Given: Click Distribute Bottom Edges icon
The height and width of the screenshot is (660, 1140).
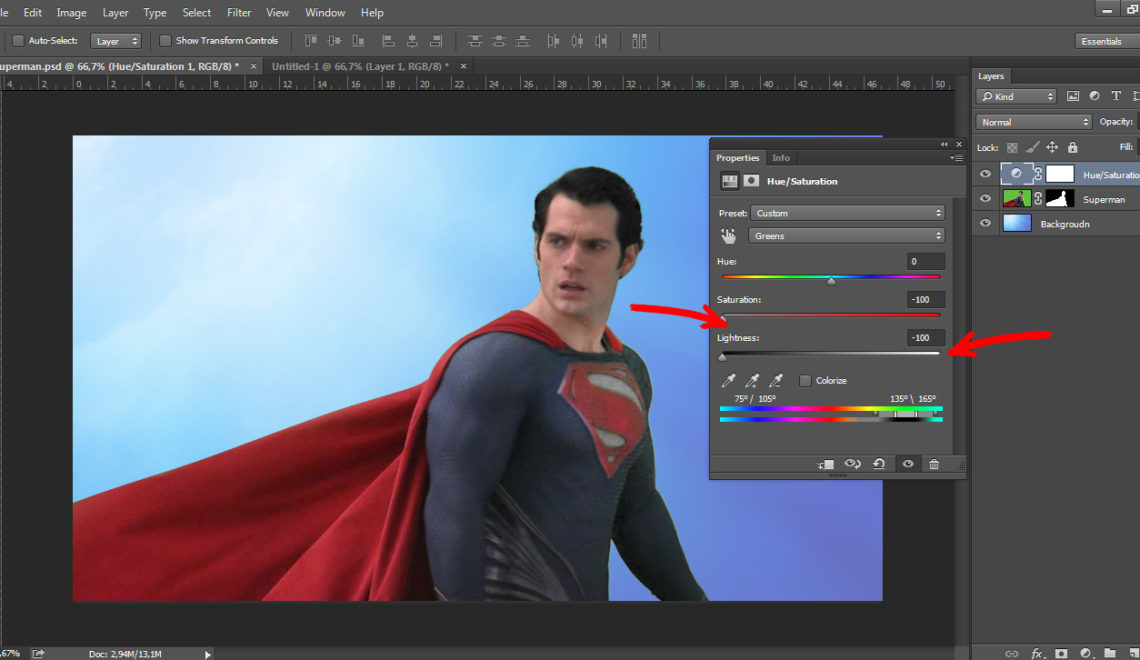Looking at the screenshot, I should [523, 41].
